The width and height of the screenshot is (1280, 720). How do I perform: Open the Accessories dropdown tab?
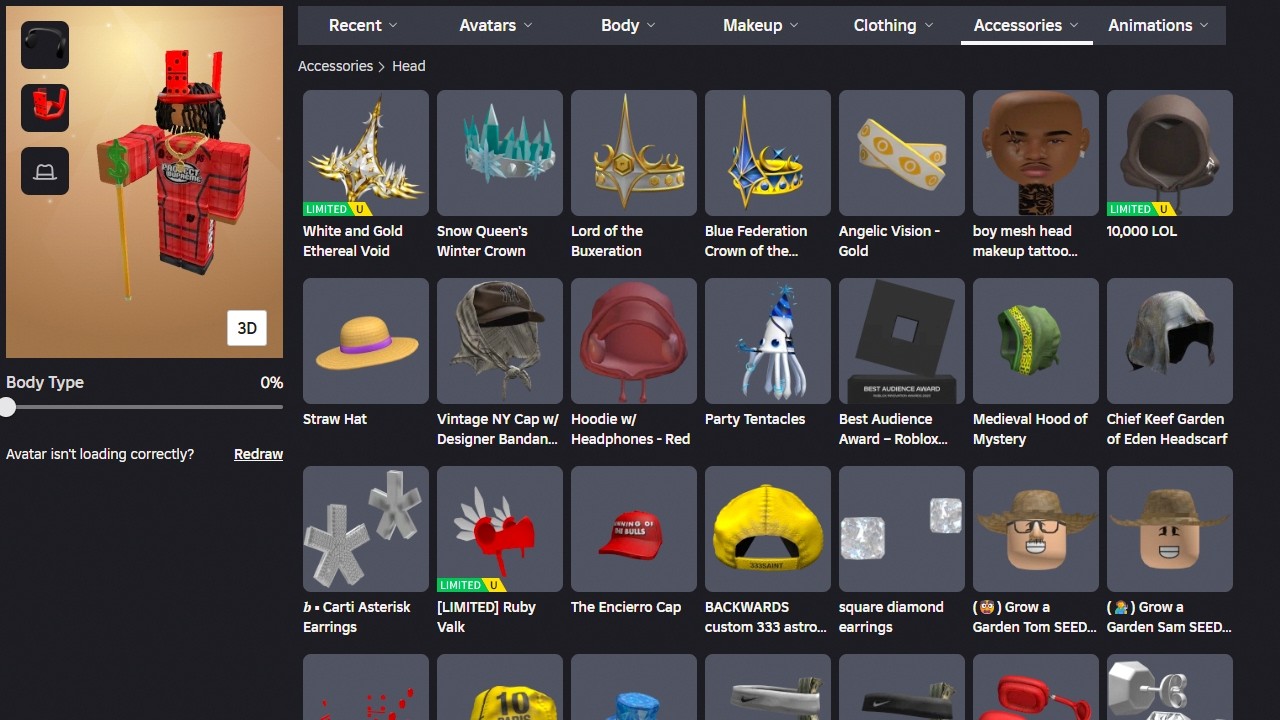[x=1026, y=26]
